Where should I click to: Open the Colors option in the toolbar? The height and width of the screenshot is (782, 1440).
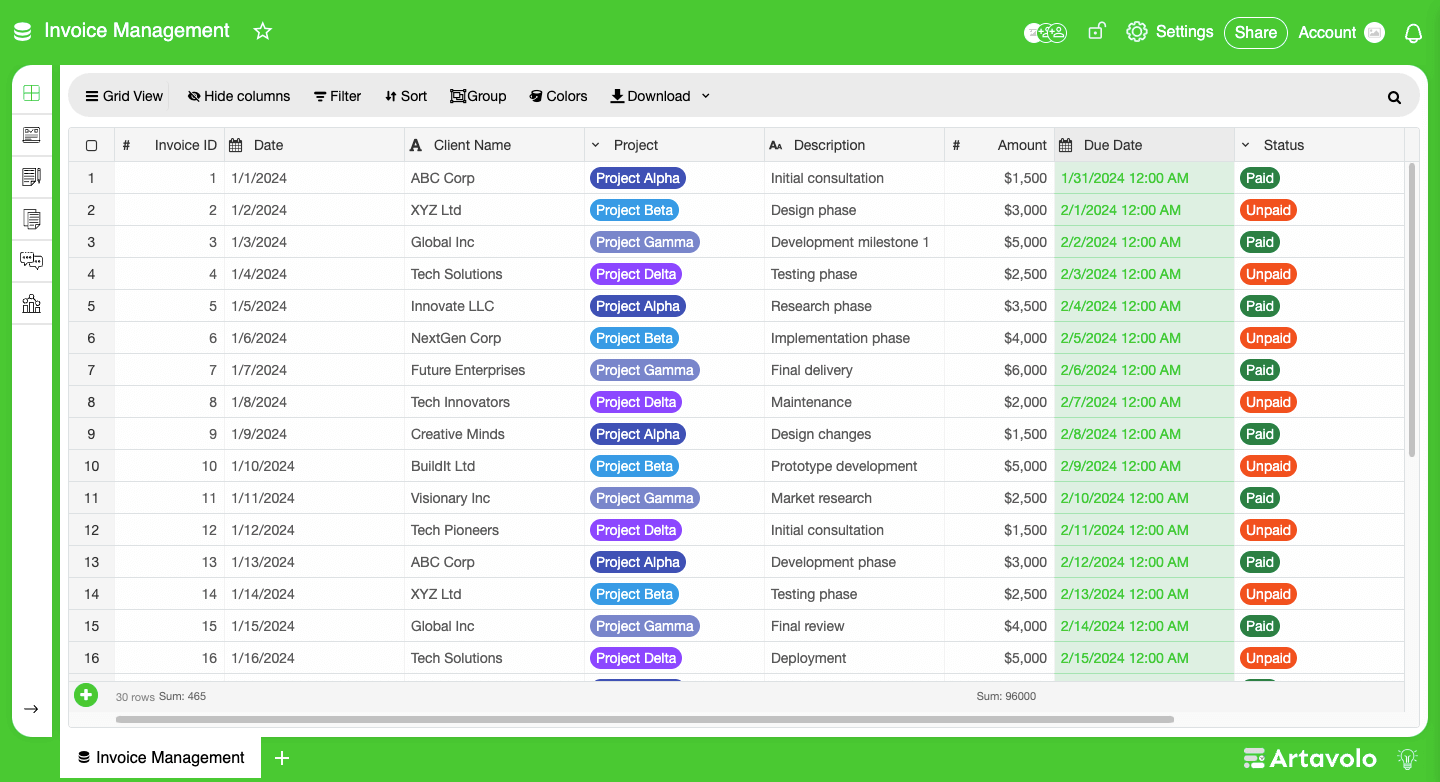click(x=558, y=96)
